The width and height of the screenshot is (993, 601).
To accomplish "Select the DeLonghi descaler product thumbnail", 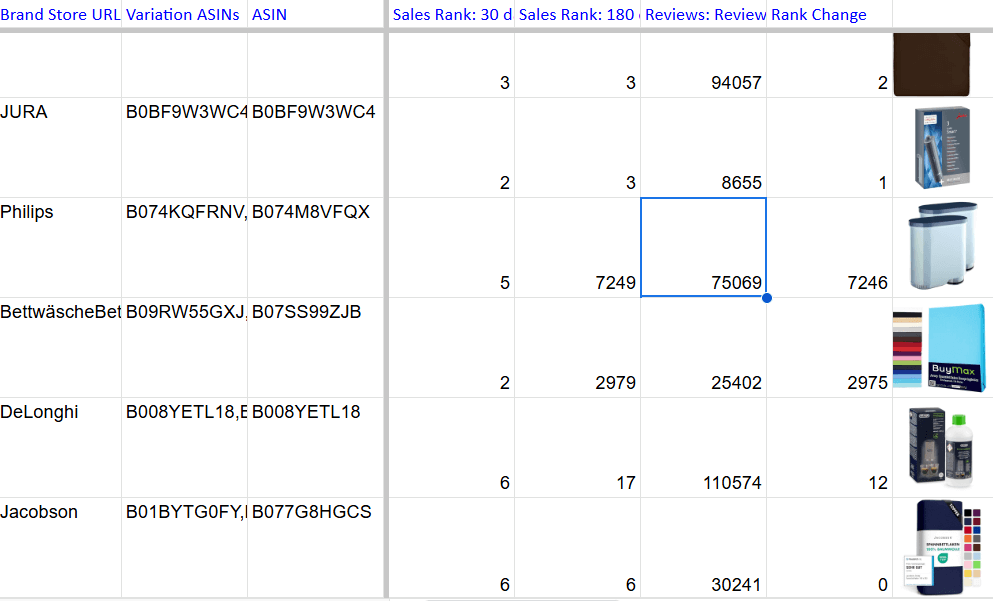I will (x=942, y=447).
